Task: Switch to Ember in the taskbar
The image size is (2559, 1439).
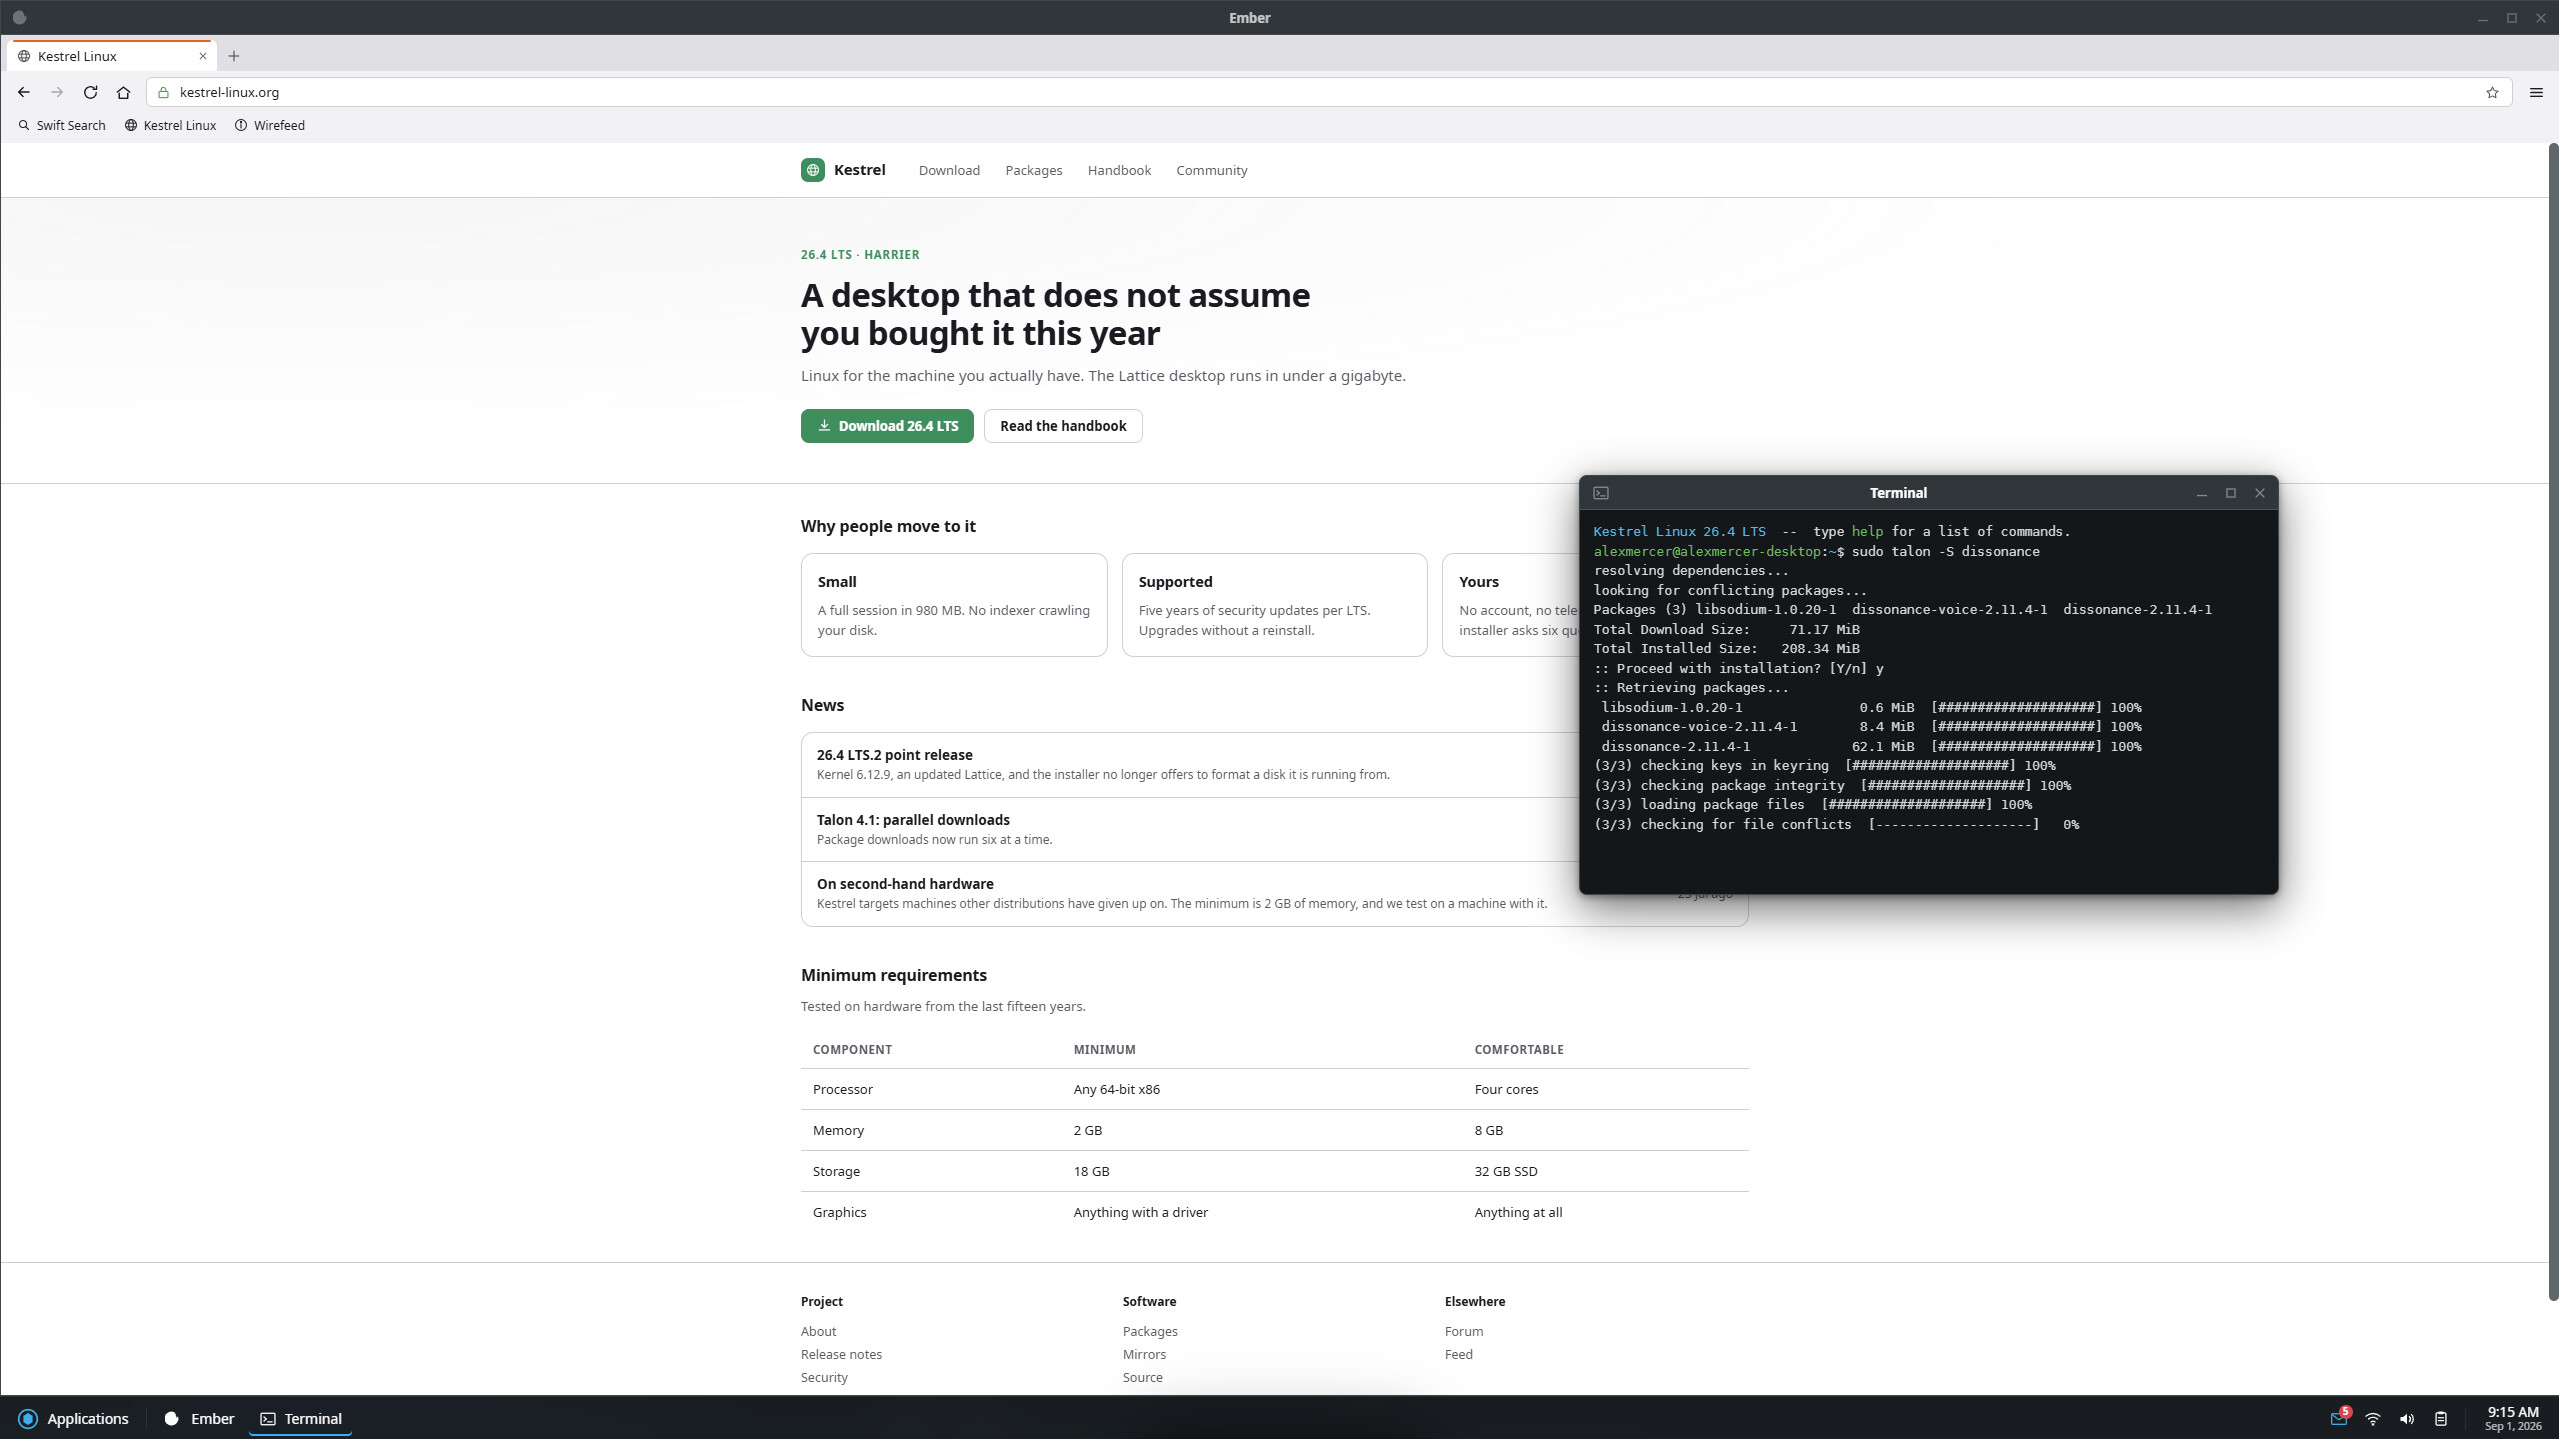Action: 199,1418
